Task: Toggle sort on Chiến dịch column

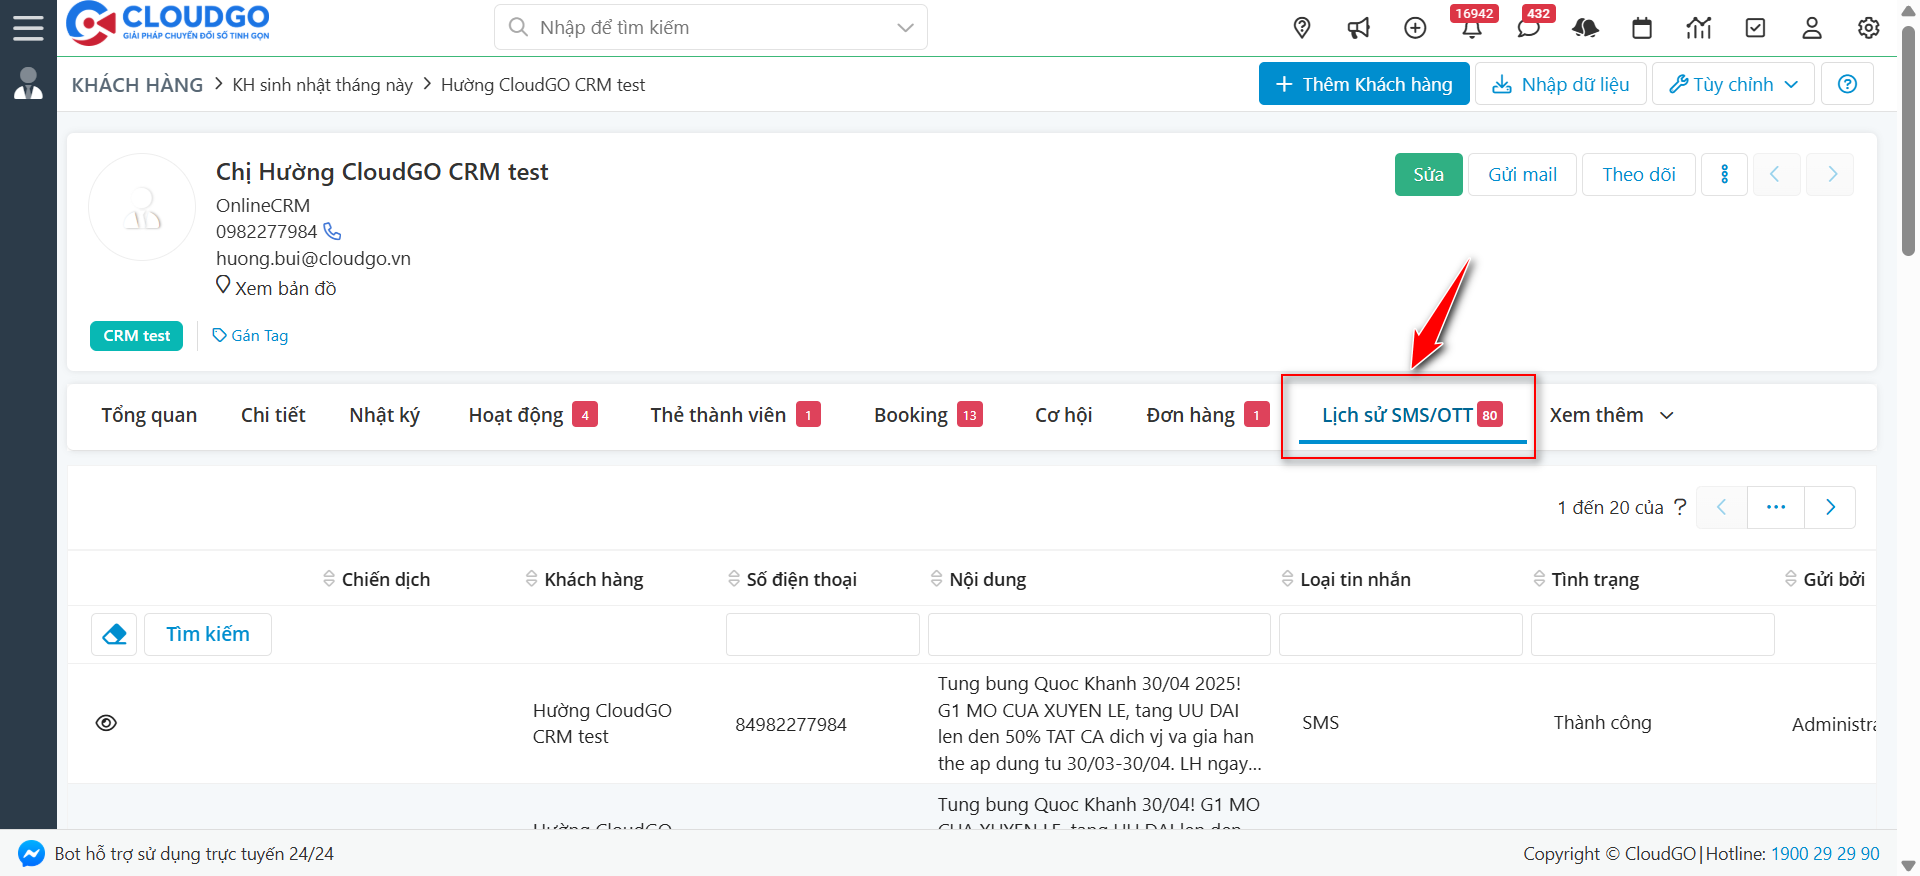Action: [329, 579]
